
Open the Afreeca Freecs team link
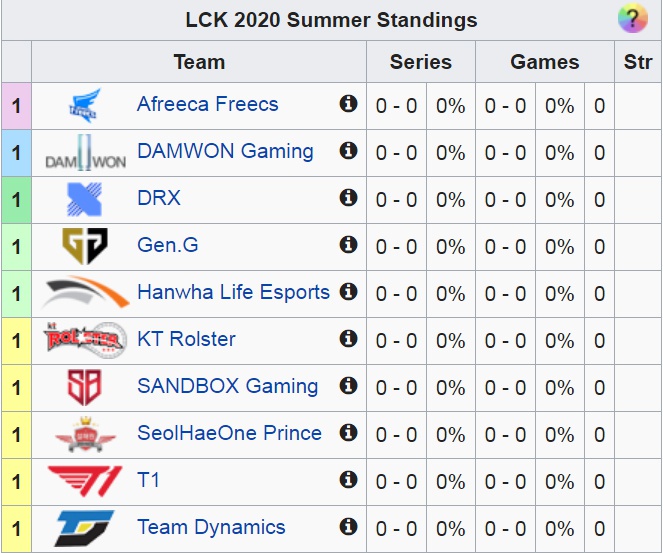208,104
